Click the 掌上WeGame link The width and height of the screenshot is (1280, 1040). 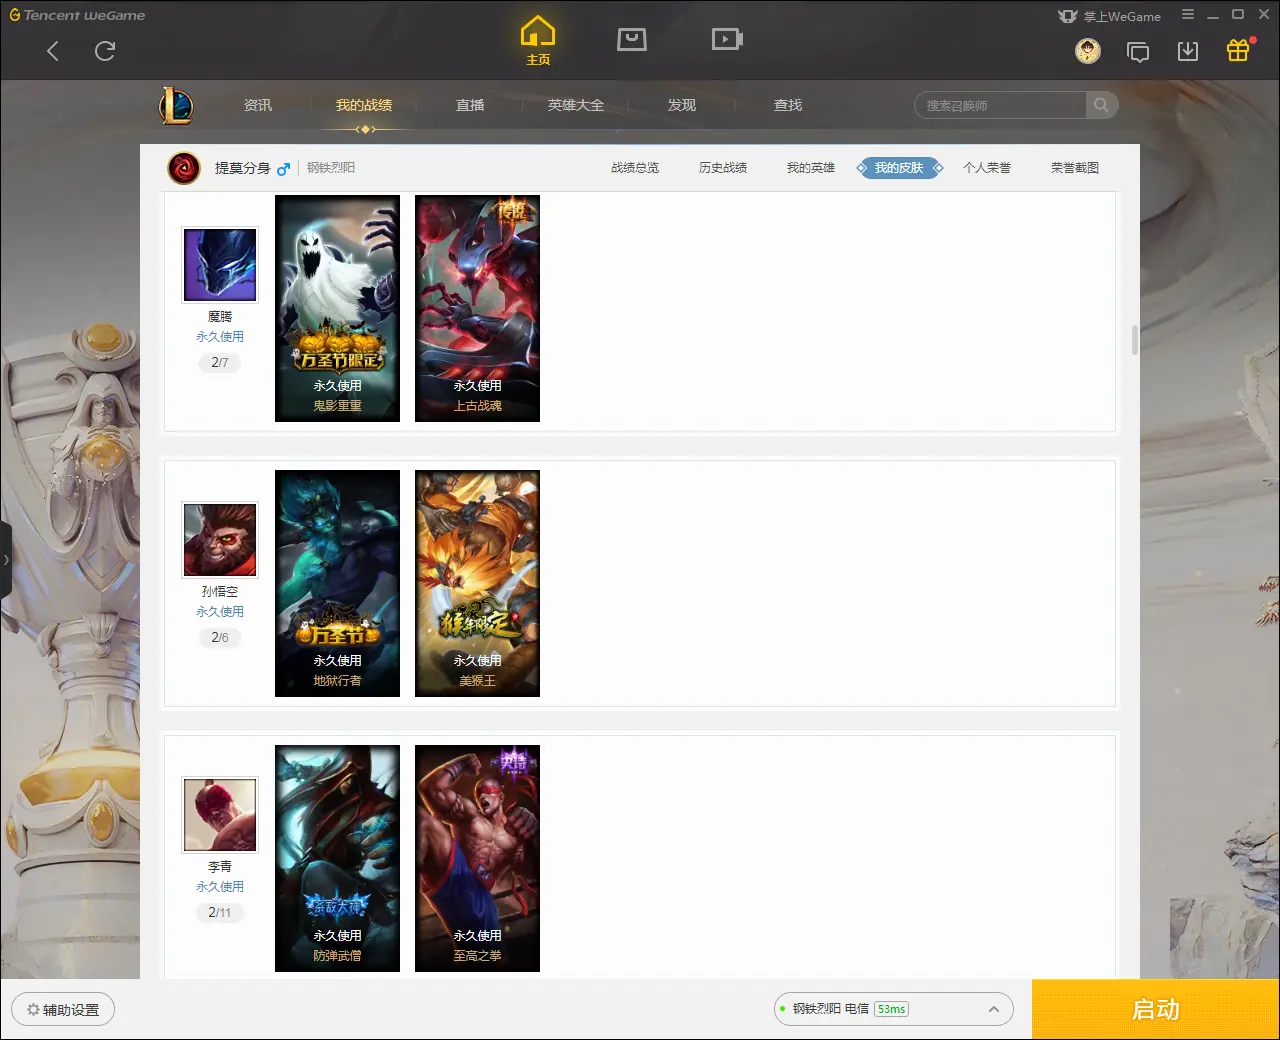[1110, 16]
